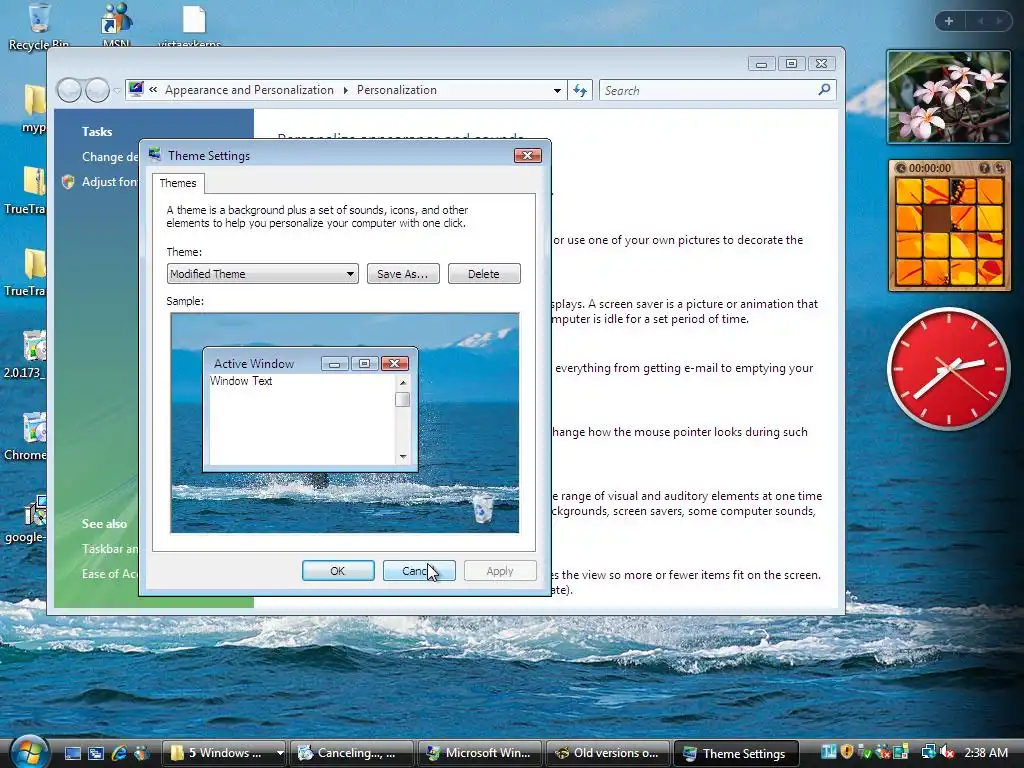The height and width of the screenshot is (768, 1024).
Task: Switch to Old versions taskbar window
Action: tap(607, 753)
